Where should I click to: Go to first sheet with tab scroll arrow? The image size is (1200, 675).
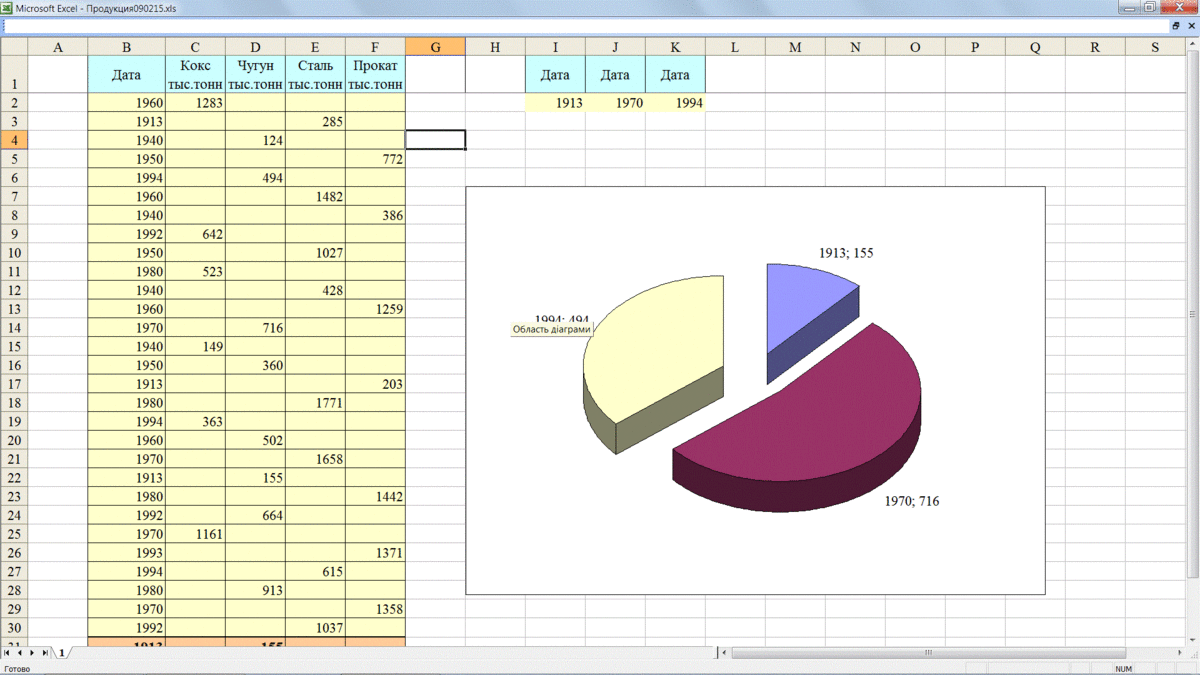[7, 652]
